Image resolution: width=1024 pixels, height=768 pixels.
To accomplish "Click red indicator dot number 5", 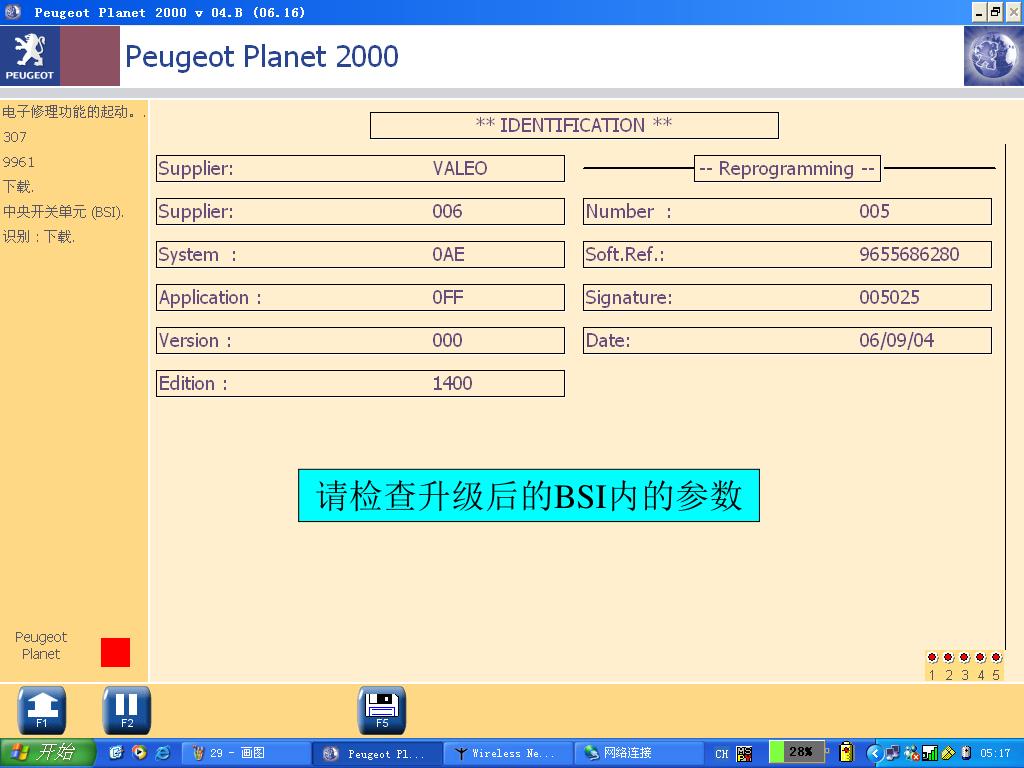I will (x=996, y=658).
